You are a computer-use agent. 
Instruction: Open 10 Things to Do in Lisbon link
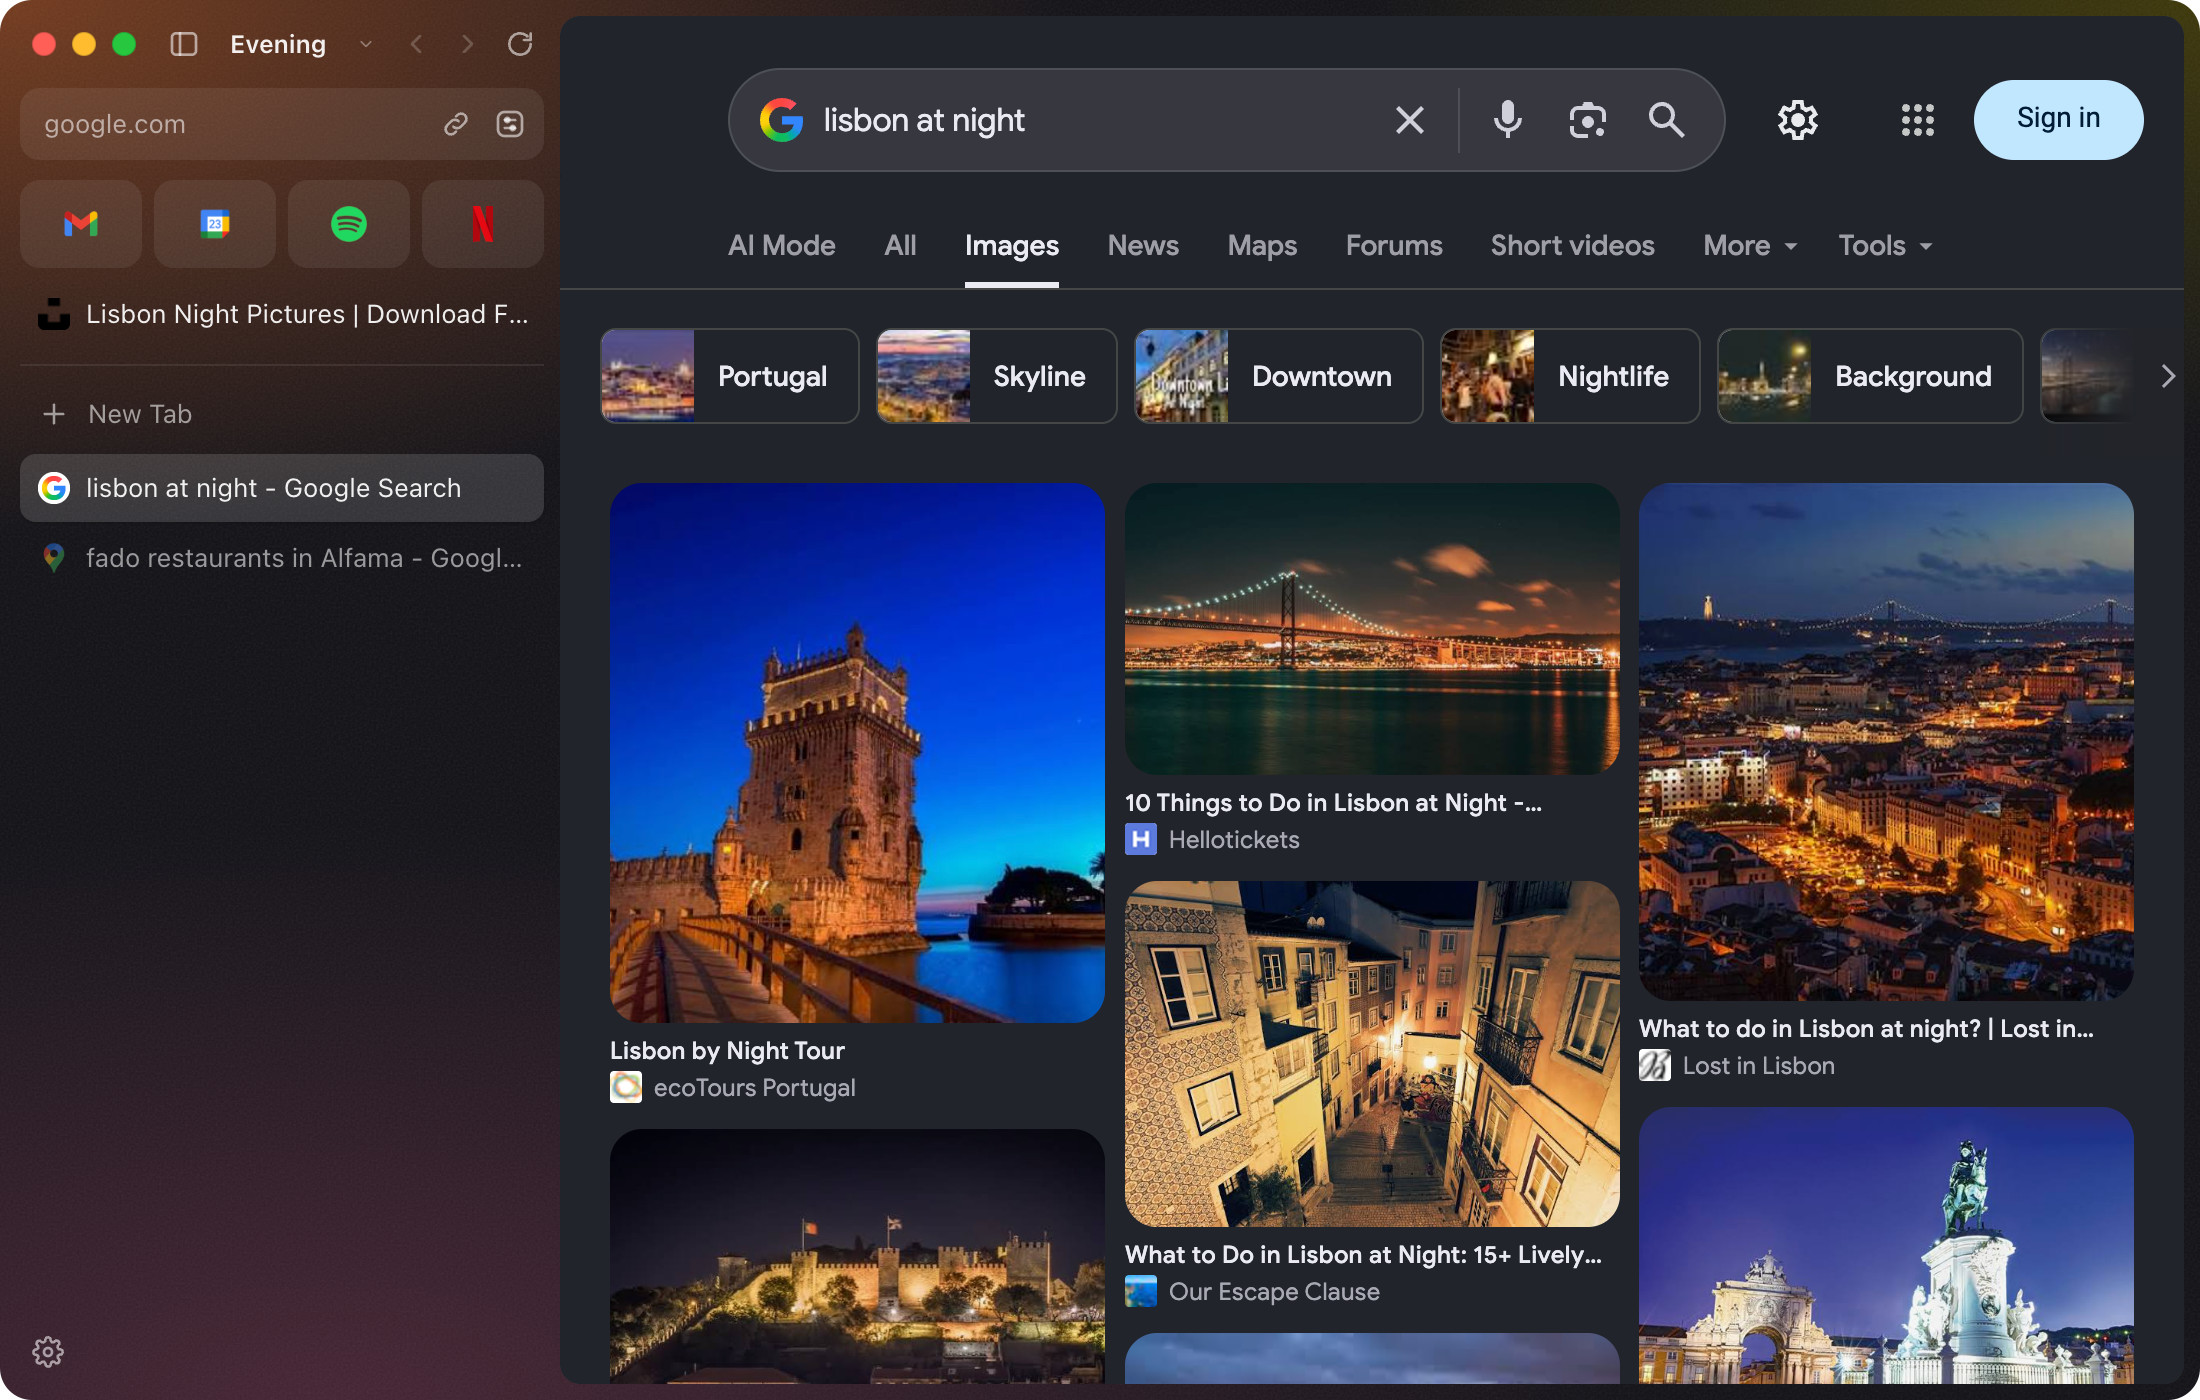coord(1333,803)
